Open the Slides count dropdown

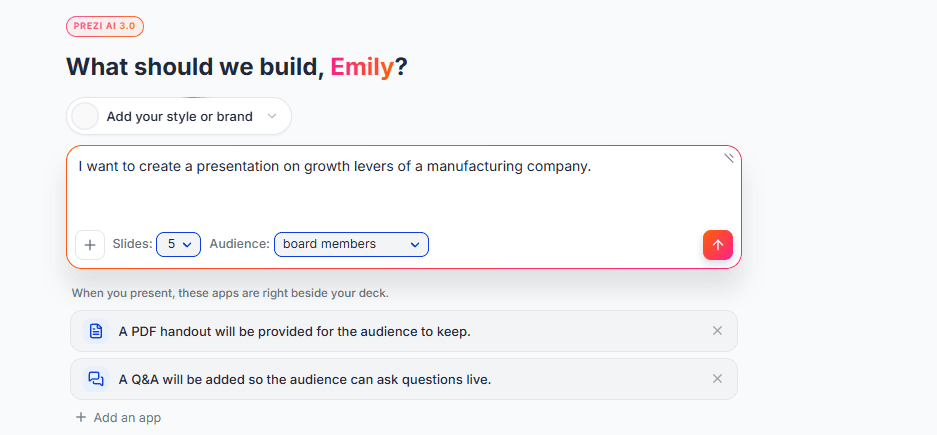(178, 244)
